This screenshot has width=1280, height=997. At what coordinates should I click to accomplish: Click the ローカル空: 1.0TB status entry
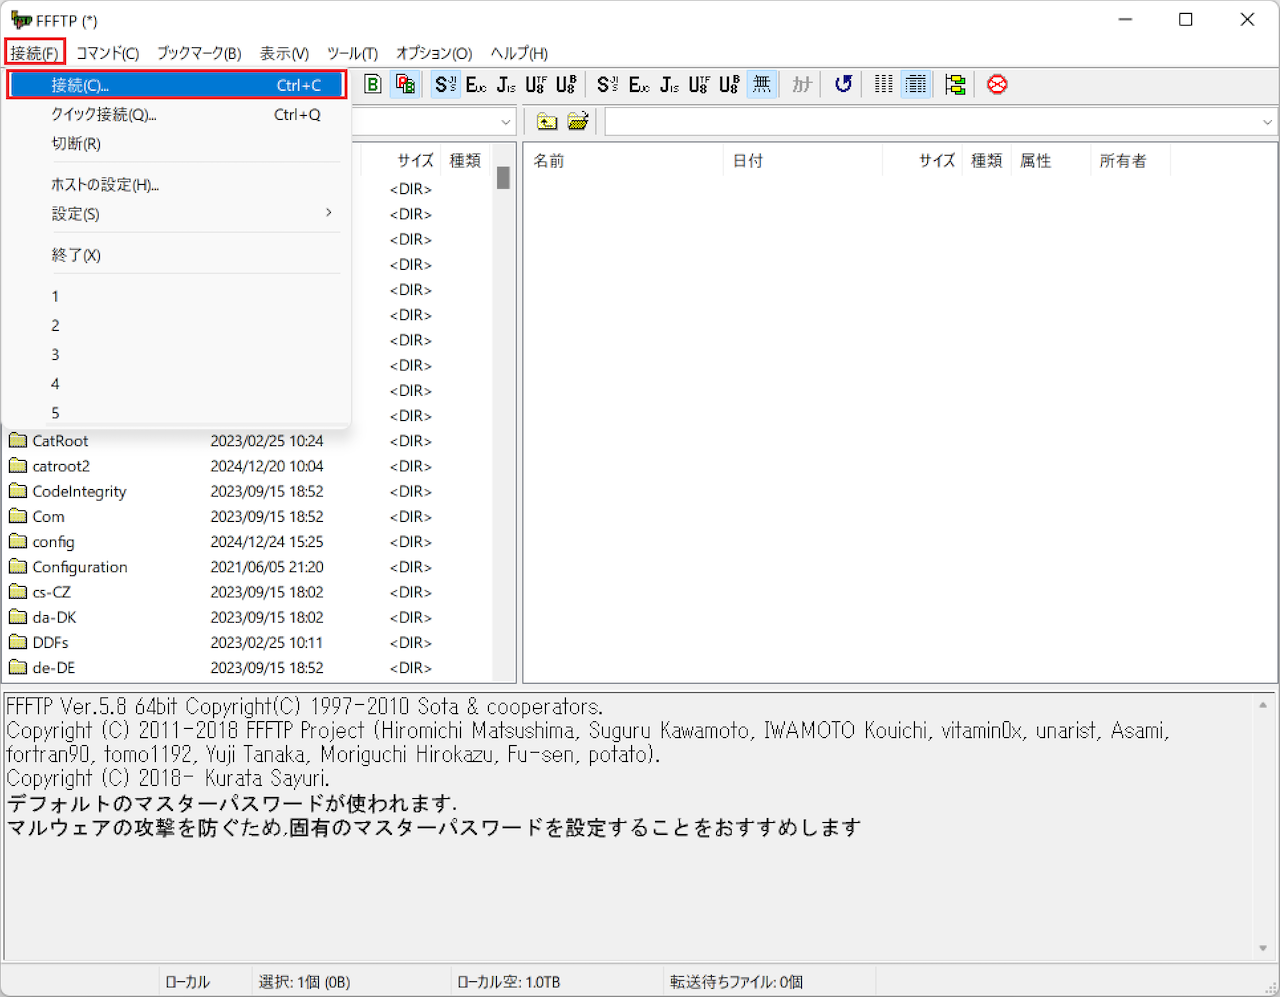pos(508,982)
